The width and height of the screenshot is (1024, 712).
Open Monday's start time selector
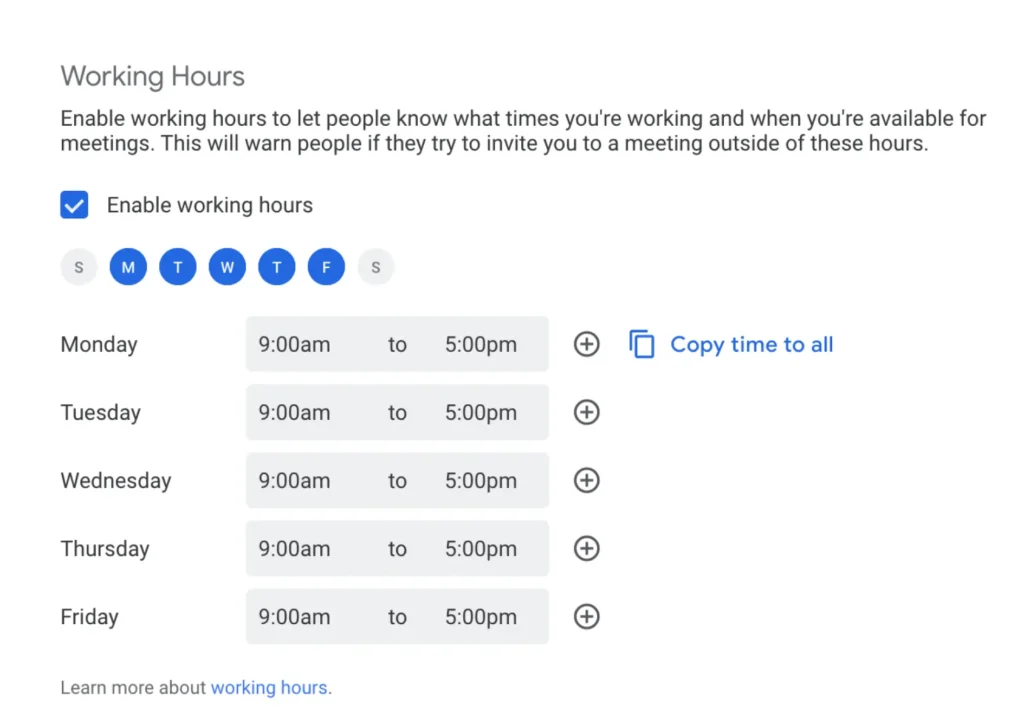[x=294, y=343]
